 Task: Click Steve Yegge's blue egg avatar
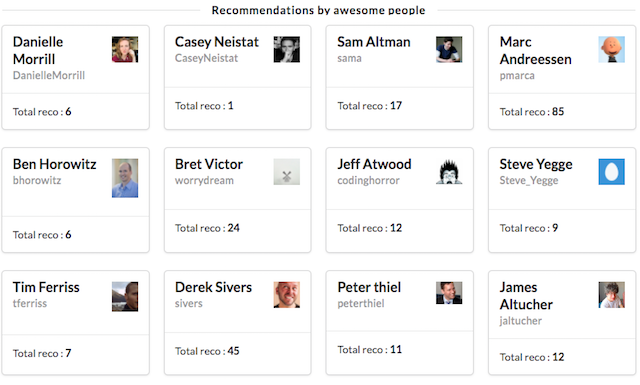click(611, 172)
